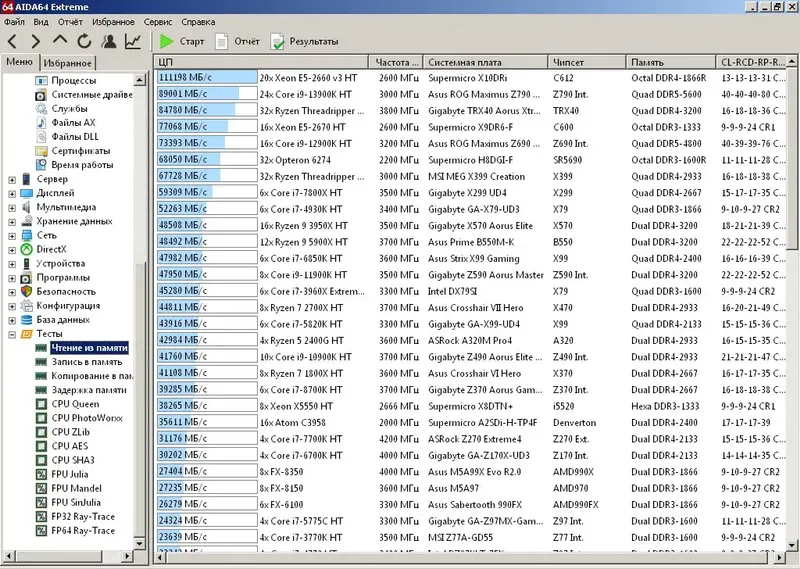Select FPU Mandel benchmark

pos(77,488)
